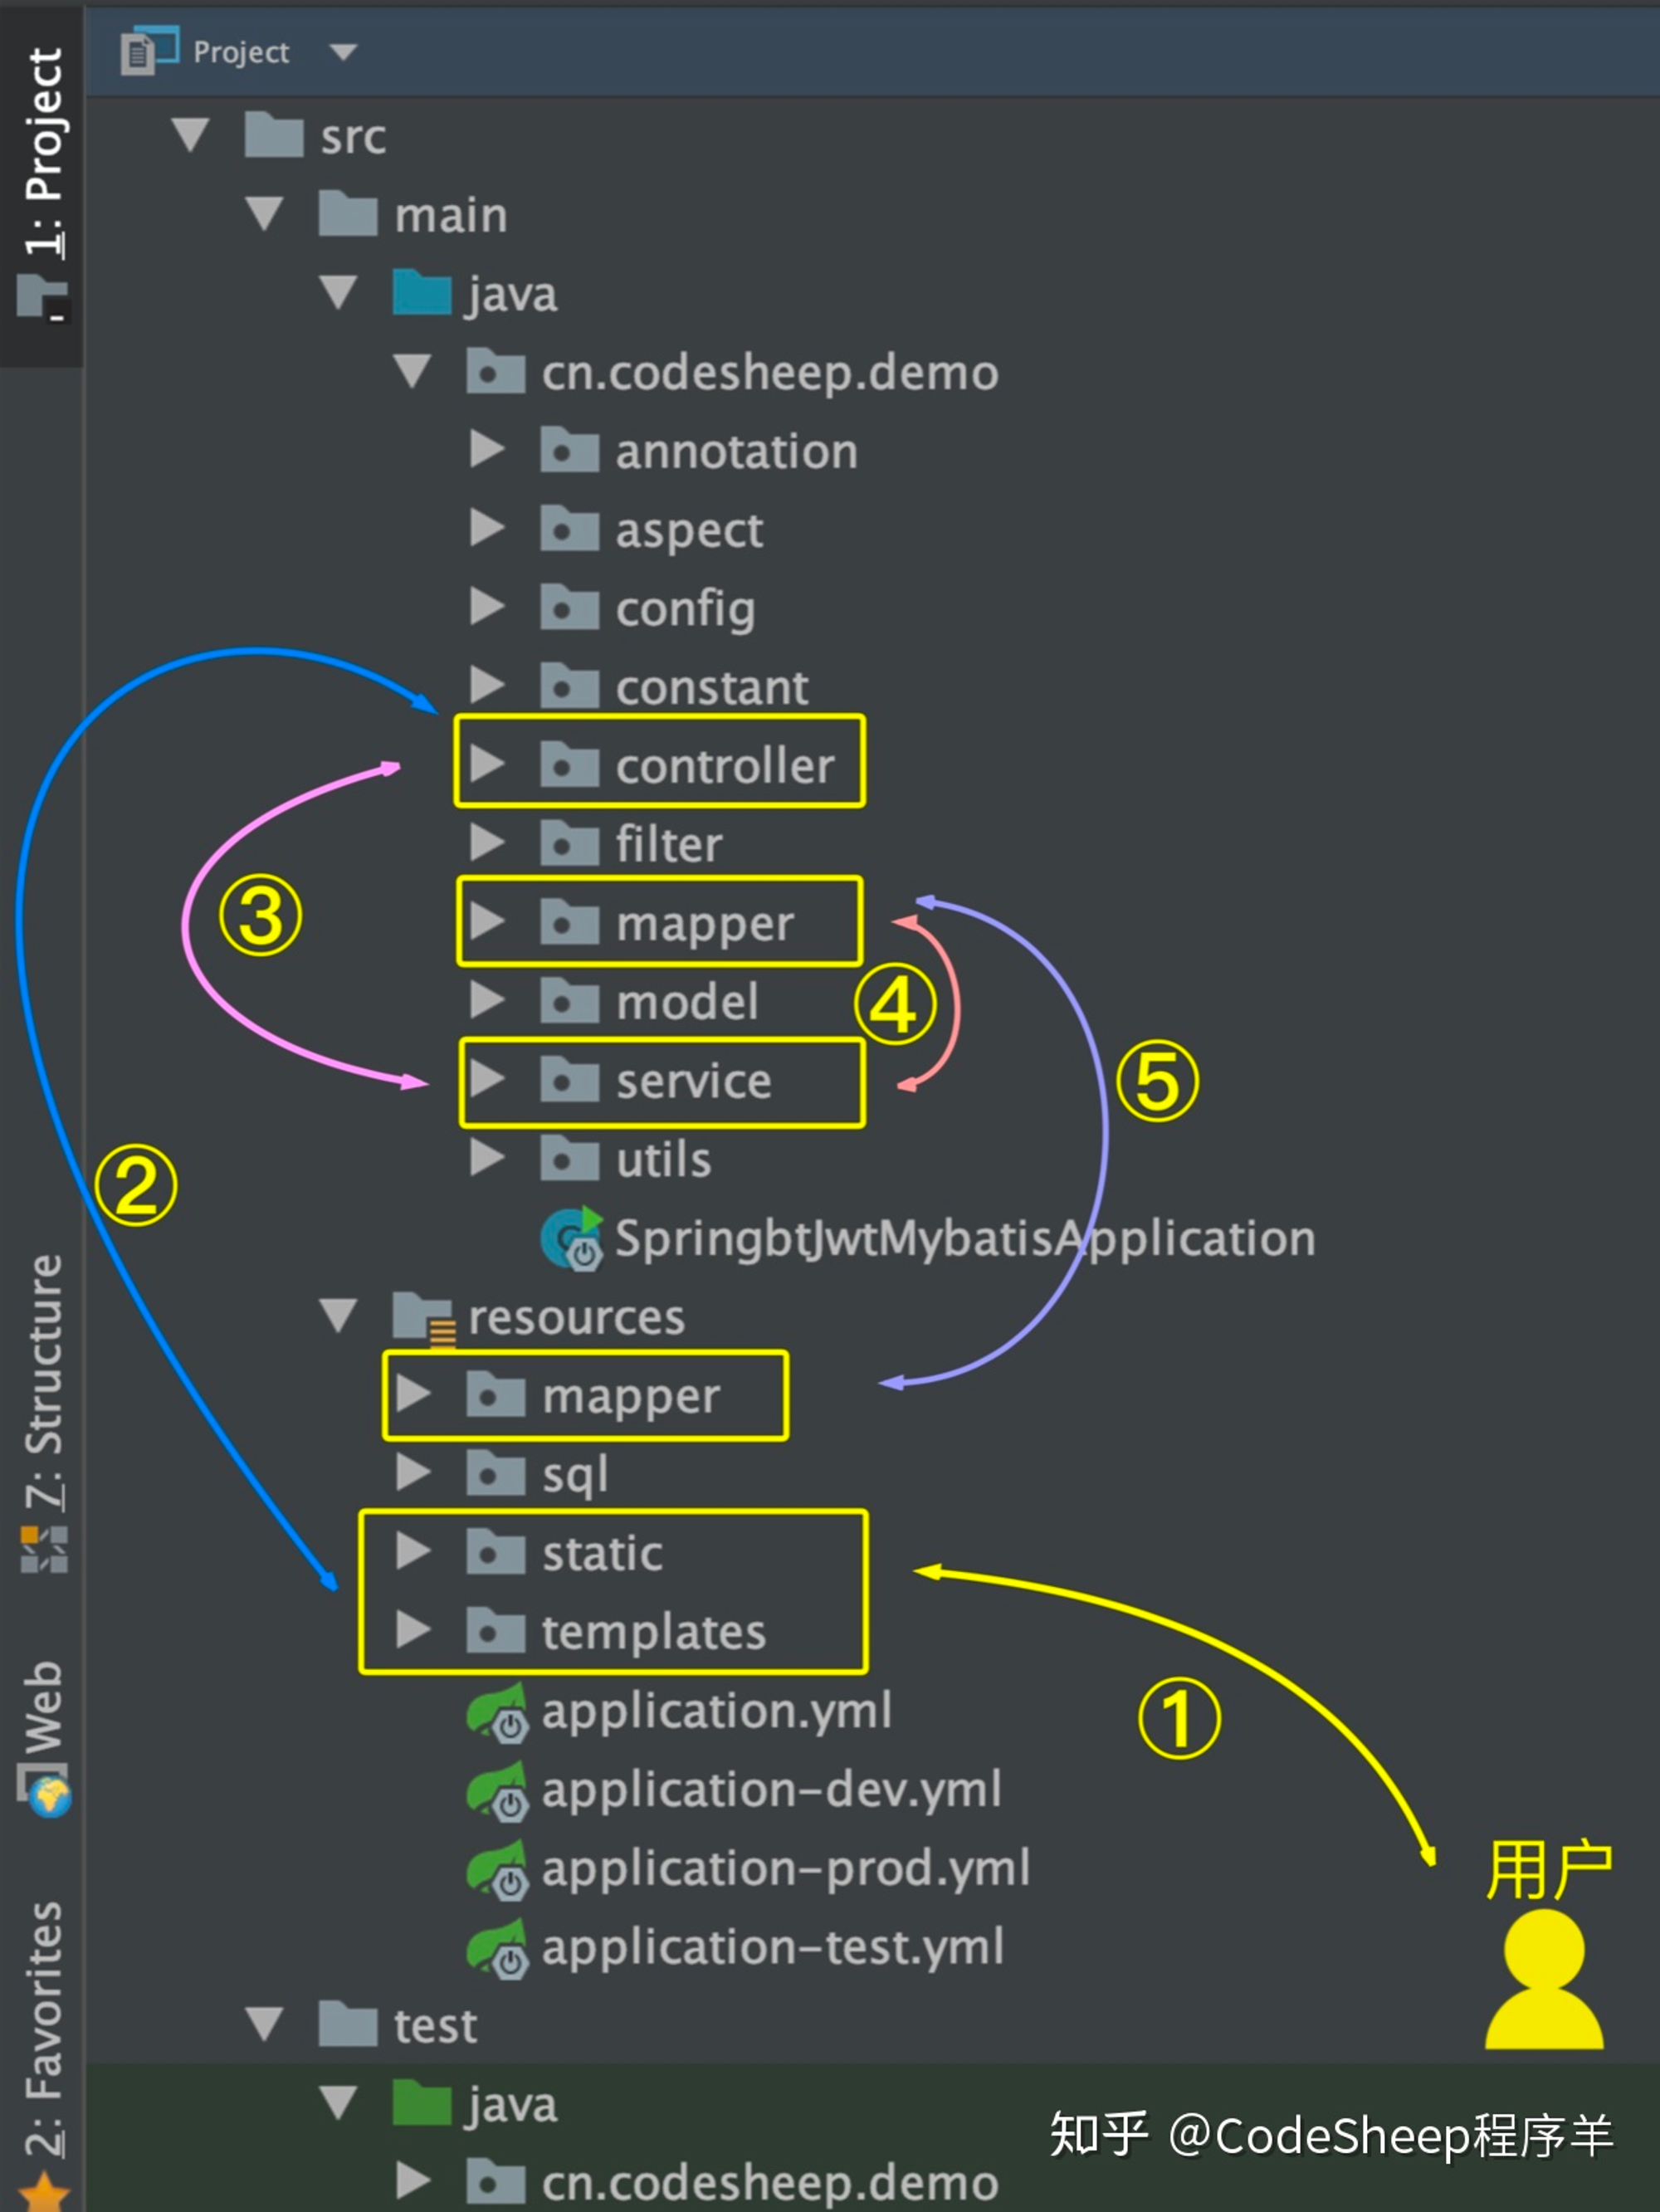Select the templates folder label
The image size is (1660, 2212).
pos(654,1632)
